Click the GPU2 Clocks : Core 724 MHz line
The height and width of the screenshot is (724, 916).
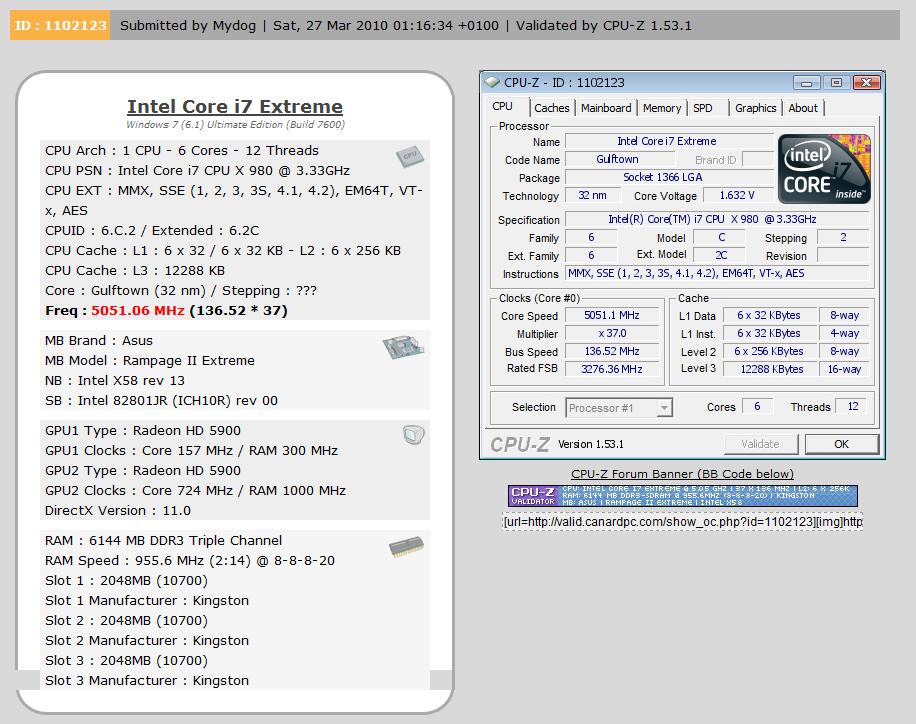point(196,491)
